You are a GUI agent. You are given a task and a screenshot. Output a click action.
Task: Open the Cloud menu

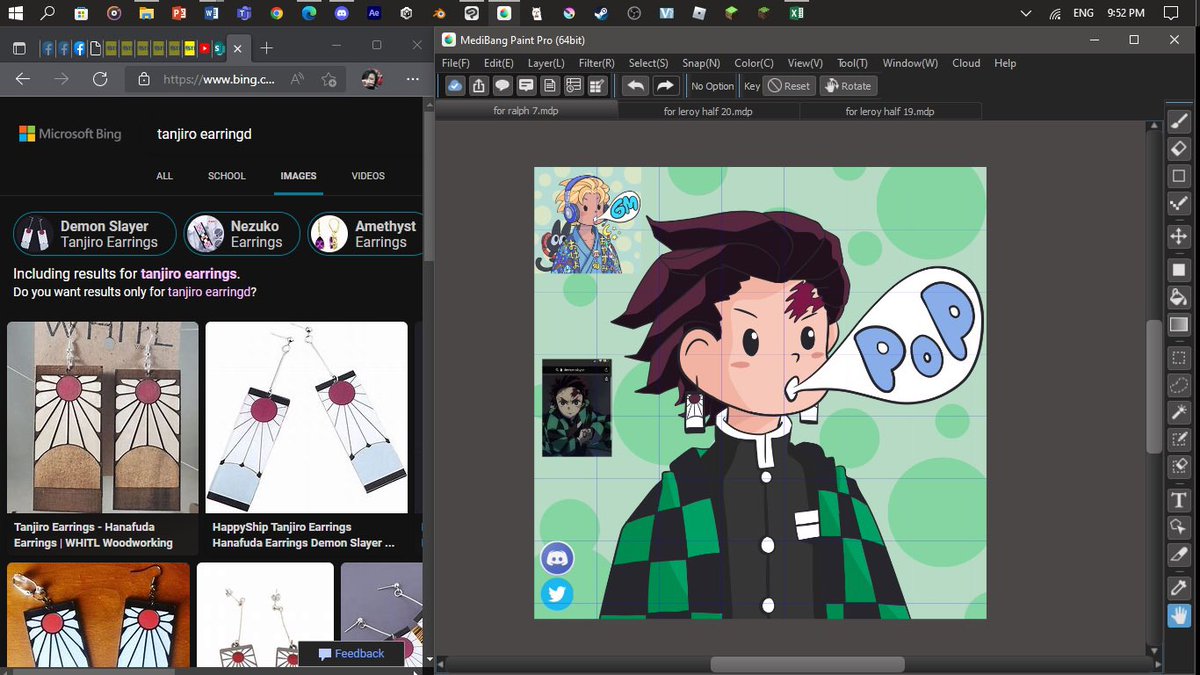(x=966, y=63)
